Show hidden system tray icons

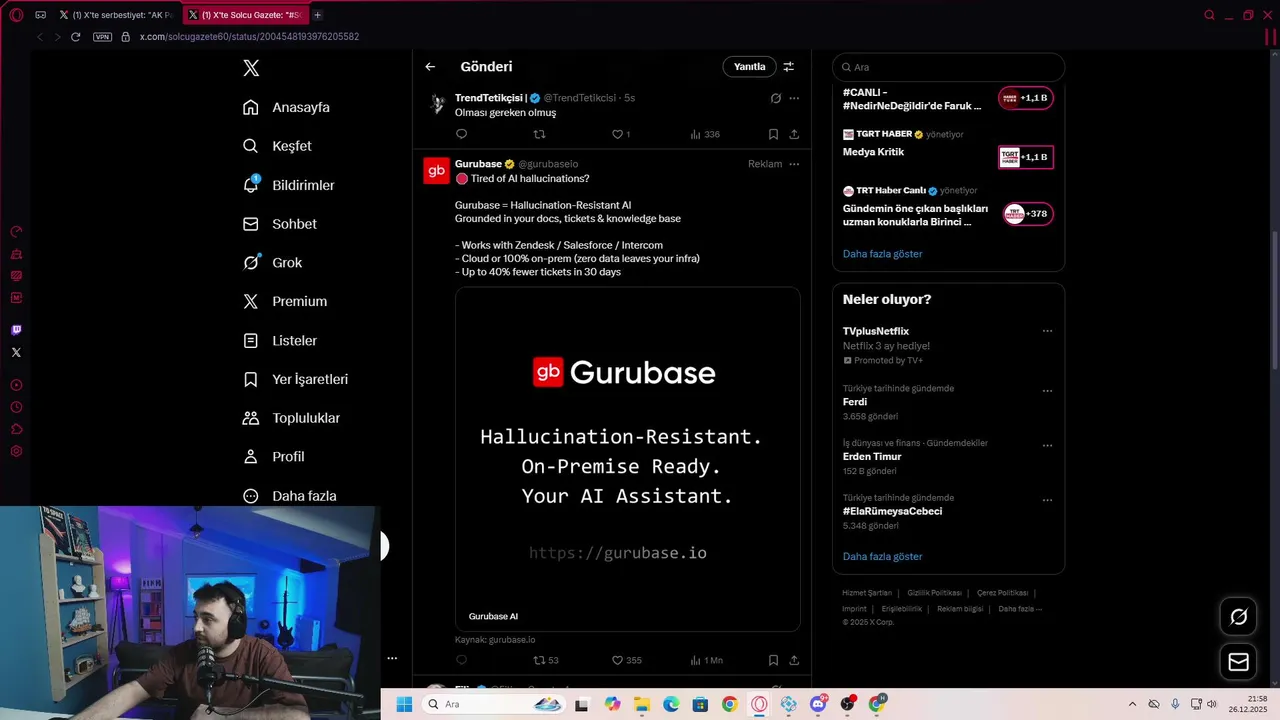coord(1132,704)
